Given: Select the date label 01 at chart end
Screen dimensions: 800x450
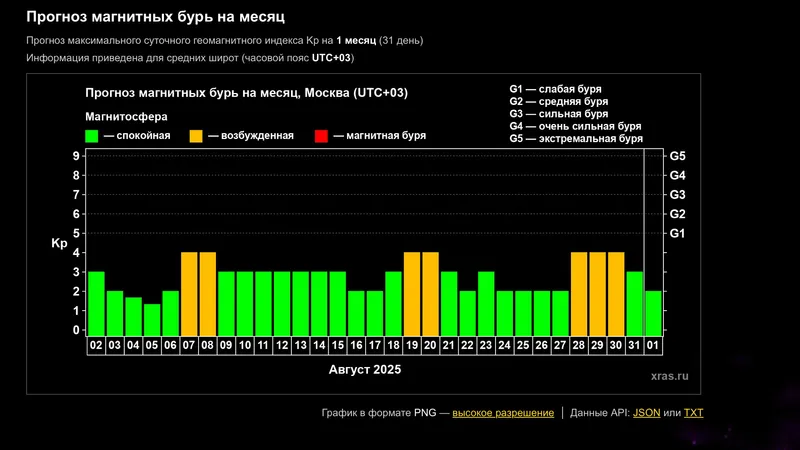Looking at the screenshot, I should tap(653, 345).
